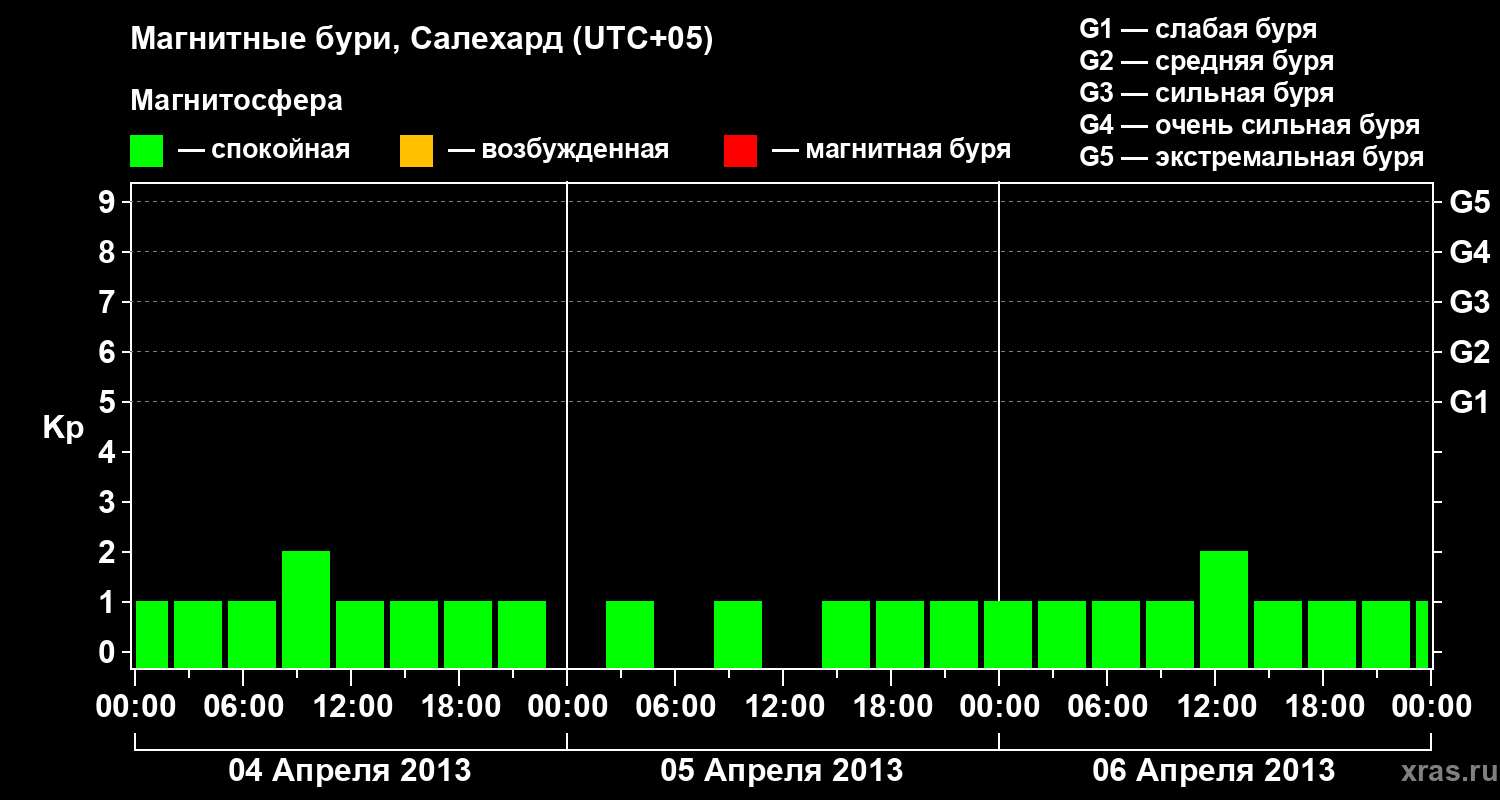Image resolution: width=1500 pixels, height=800 pixels.
Task: Click the final '00:00' label ending 06 Апреля
Action: coord(1430,707)
